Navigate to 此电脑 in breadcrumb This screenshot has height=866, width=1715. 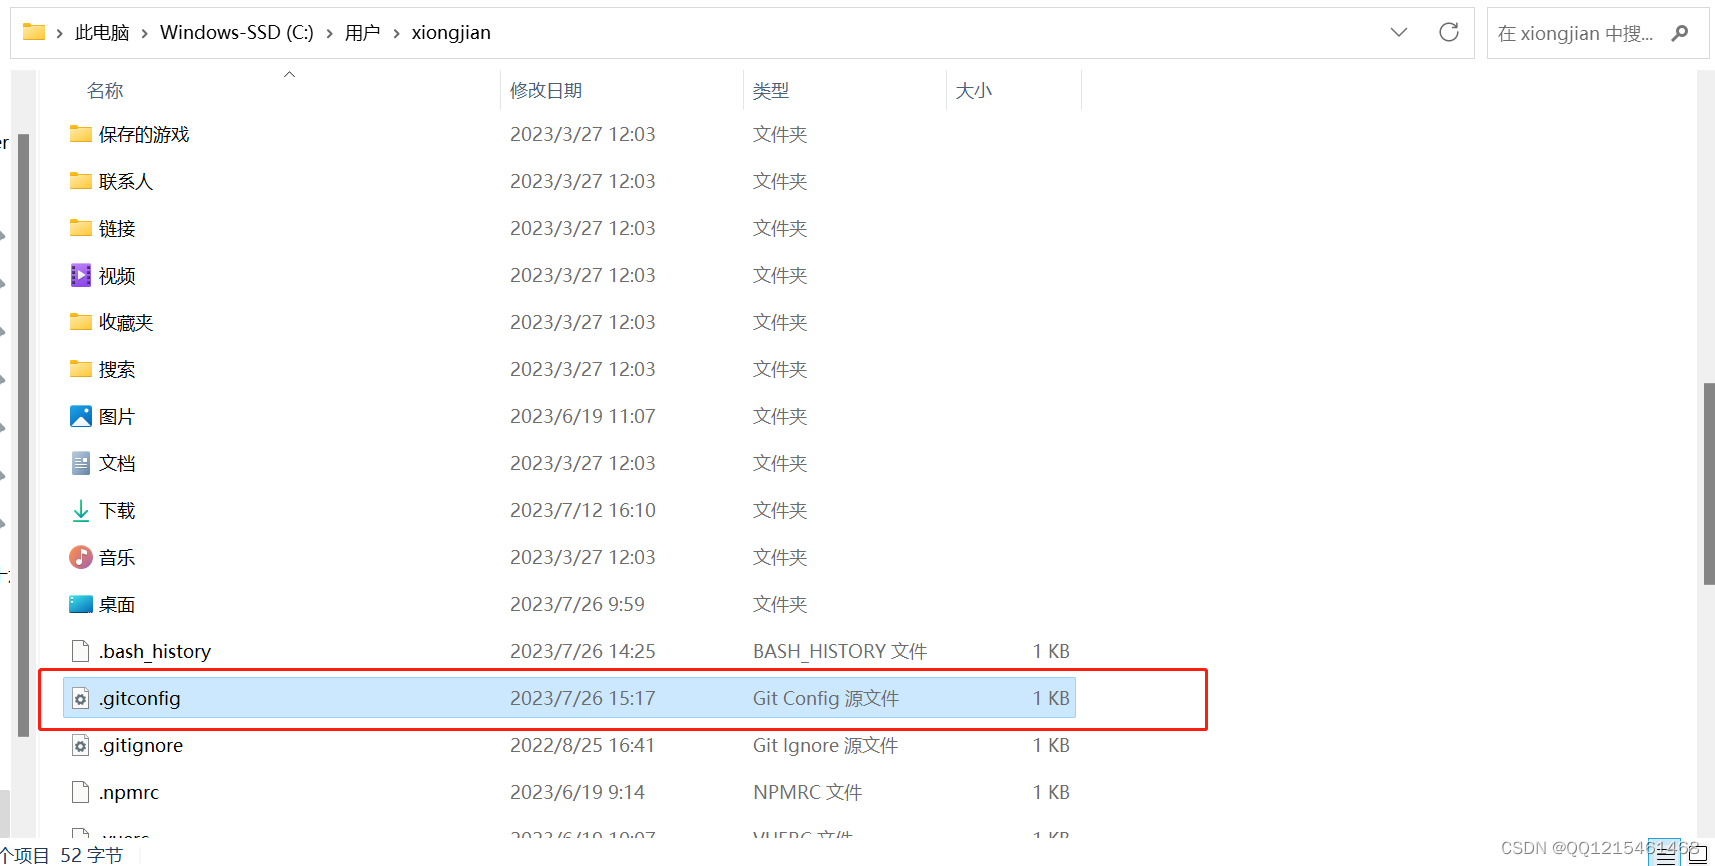click(102, 33)
